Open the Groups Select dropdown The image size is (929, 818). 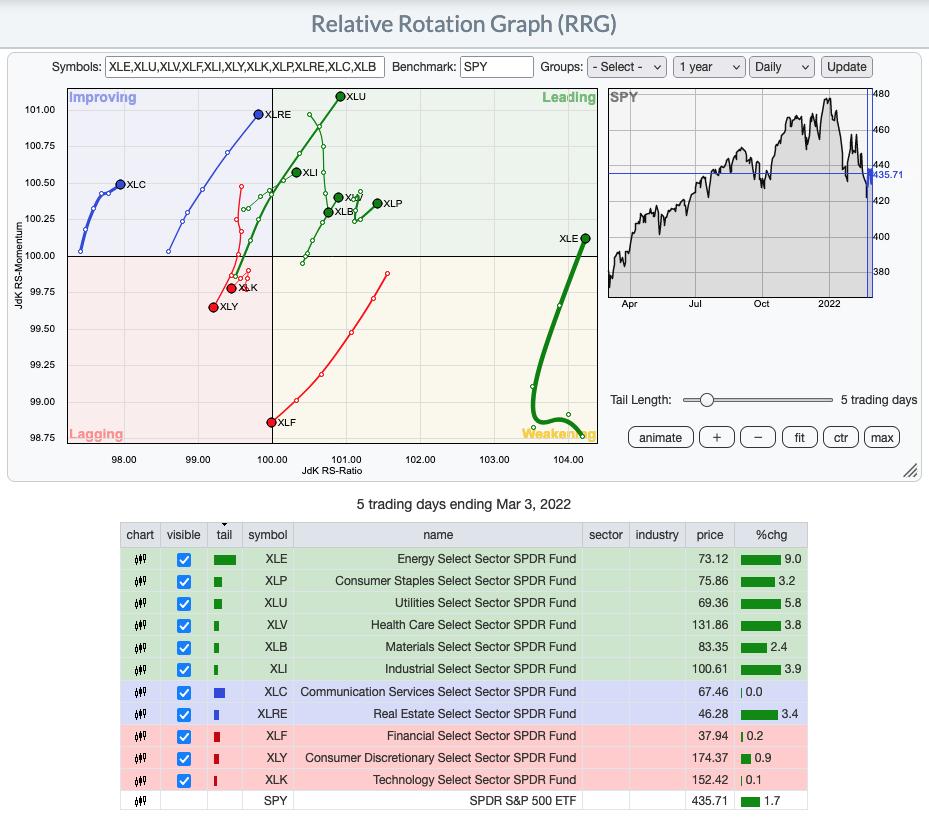point(627,67)
